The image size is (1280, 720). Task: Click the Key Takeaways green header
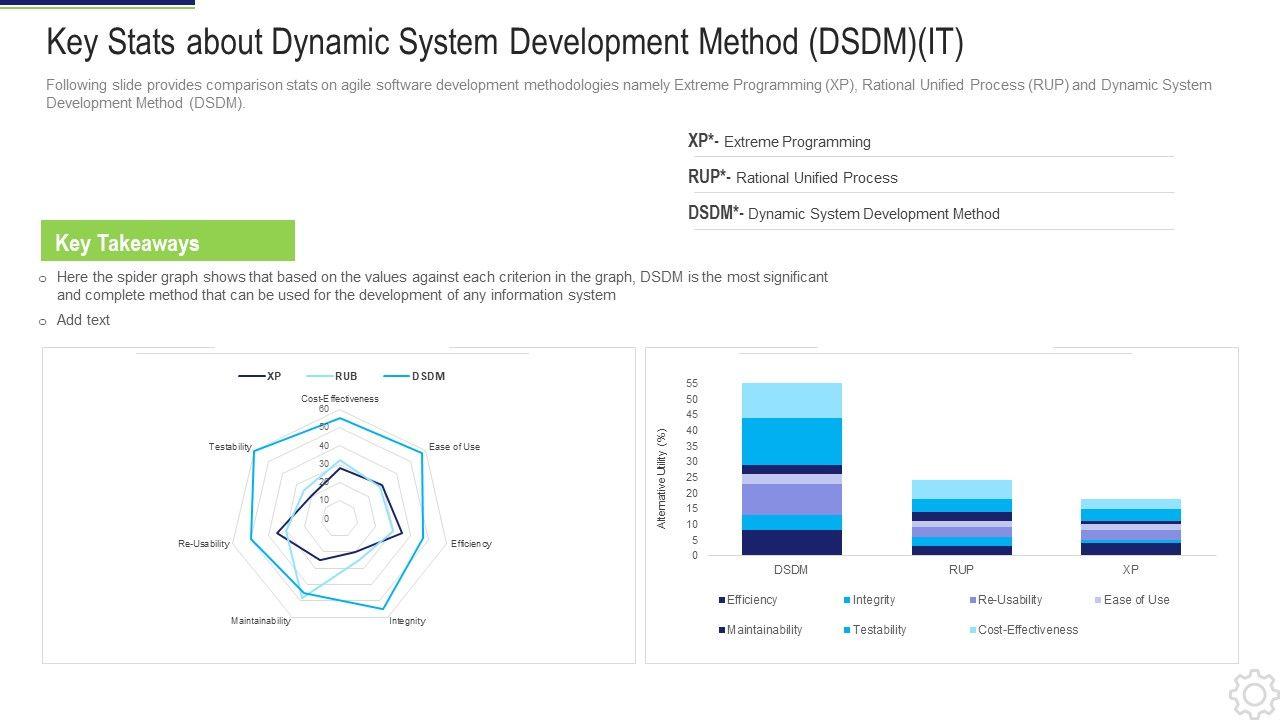(x=168, y=242)
